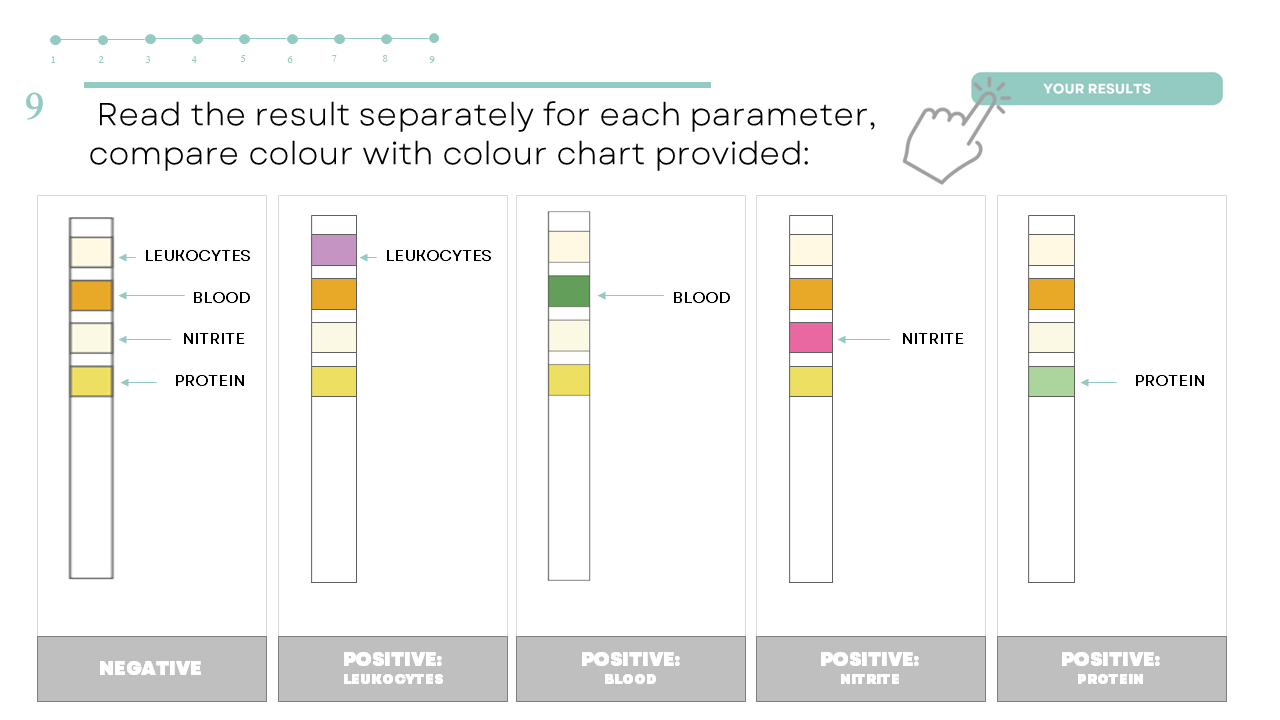Go to step 3 progress dot
The image size is (1280, 720).
click(x=150, y=39)
